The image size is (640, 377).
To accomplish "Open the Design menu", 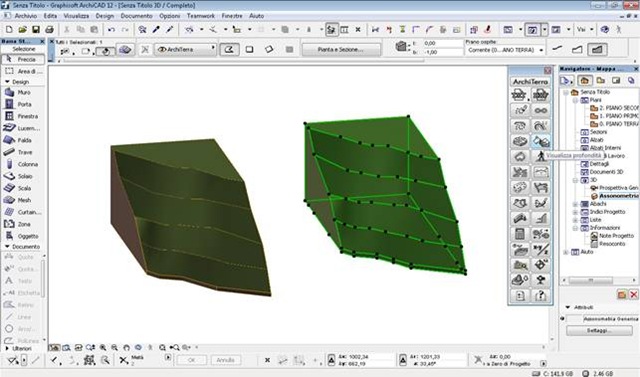I will coord(105,16).
